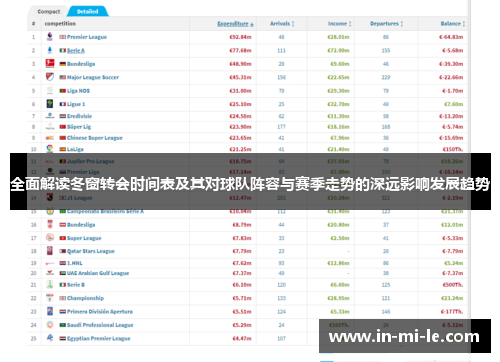This screenshot has width=500, height=362.
Task: Click the Egyptian Premier League logo
Action: point(50,338)
